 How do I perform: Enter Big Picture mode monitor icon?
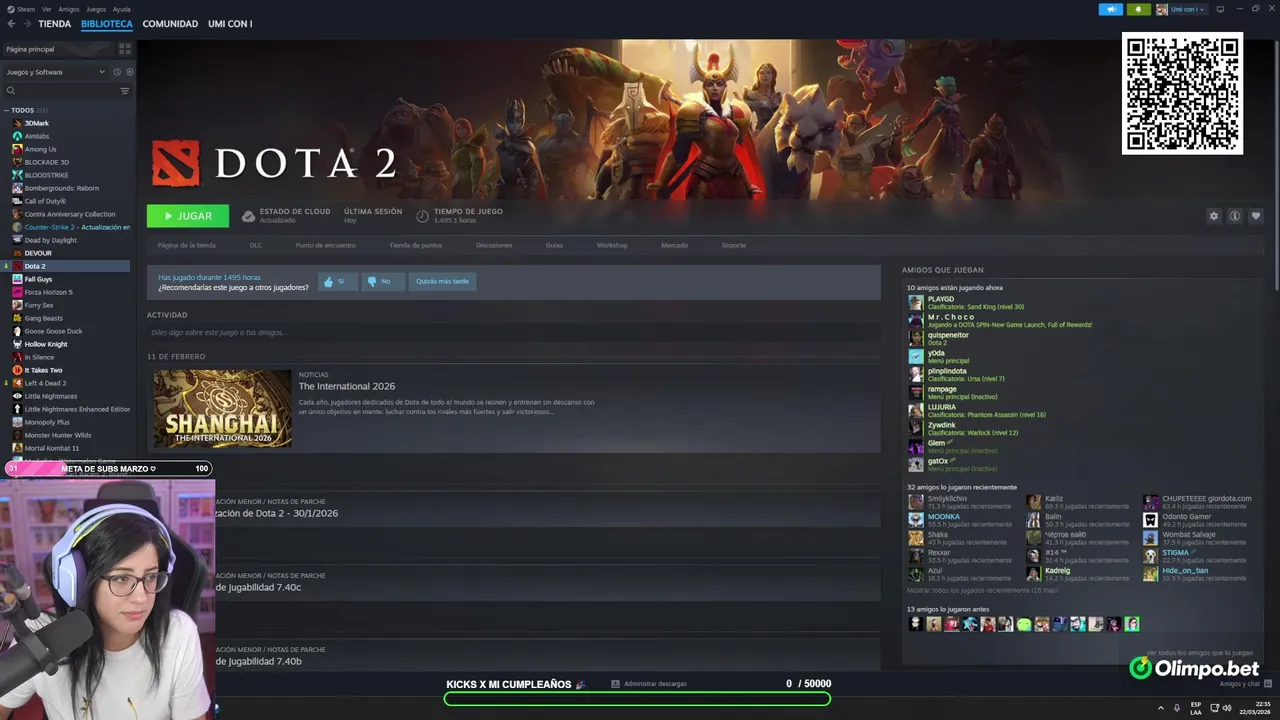[x=1220, y=9]
